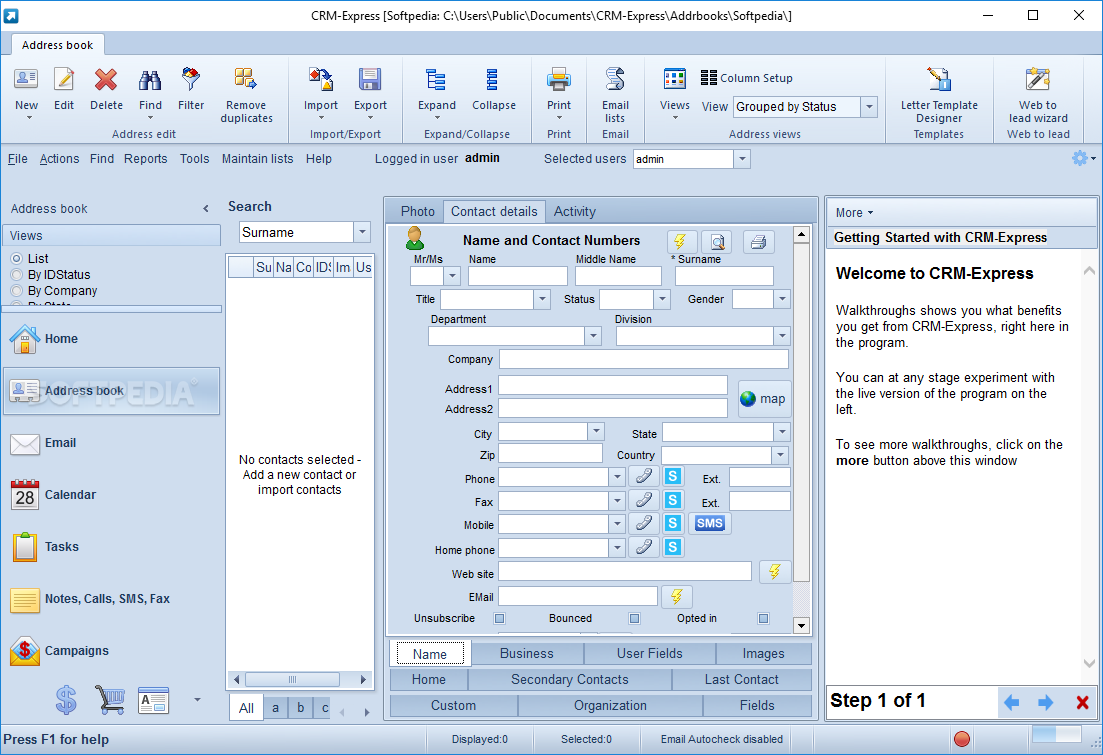Image resolution: width=1103 pixels, height=755 pixels.
Task: Click SMS button next to Mobile
Action: [x=710, y=524]
